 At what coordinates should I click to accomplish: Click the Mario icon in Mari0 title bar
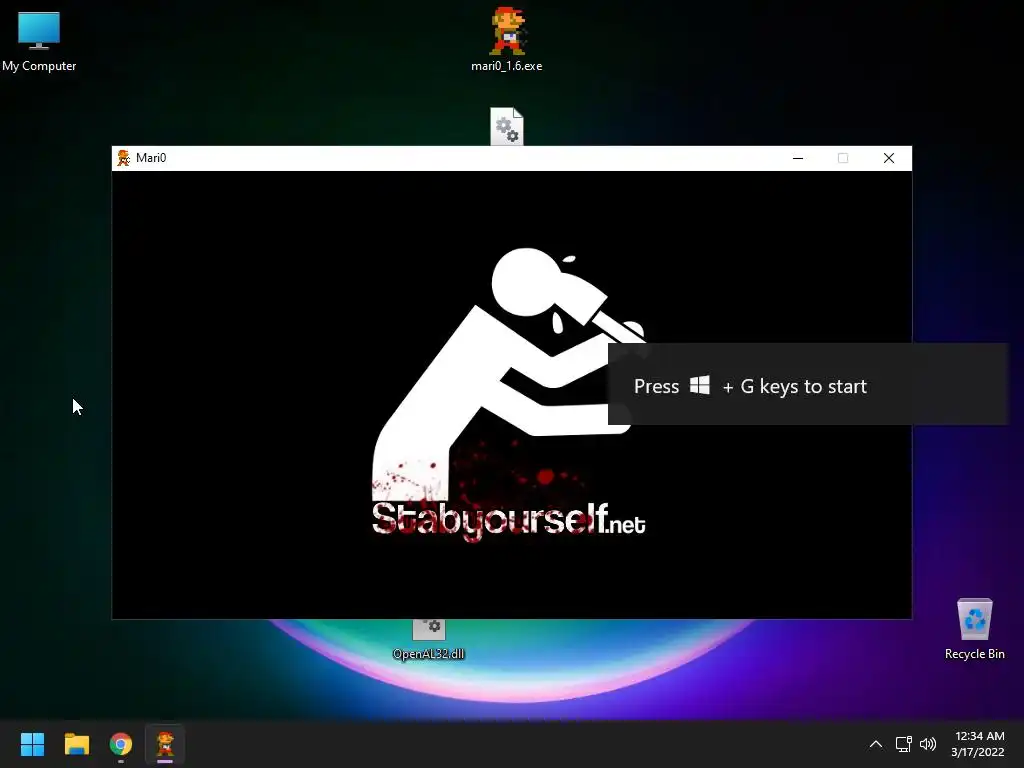click(x=123, y=158)
